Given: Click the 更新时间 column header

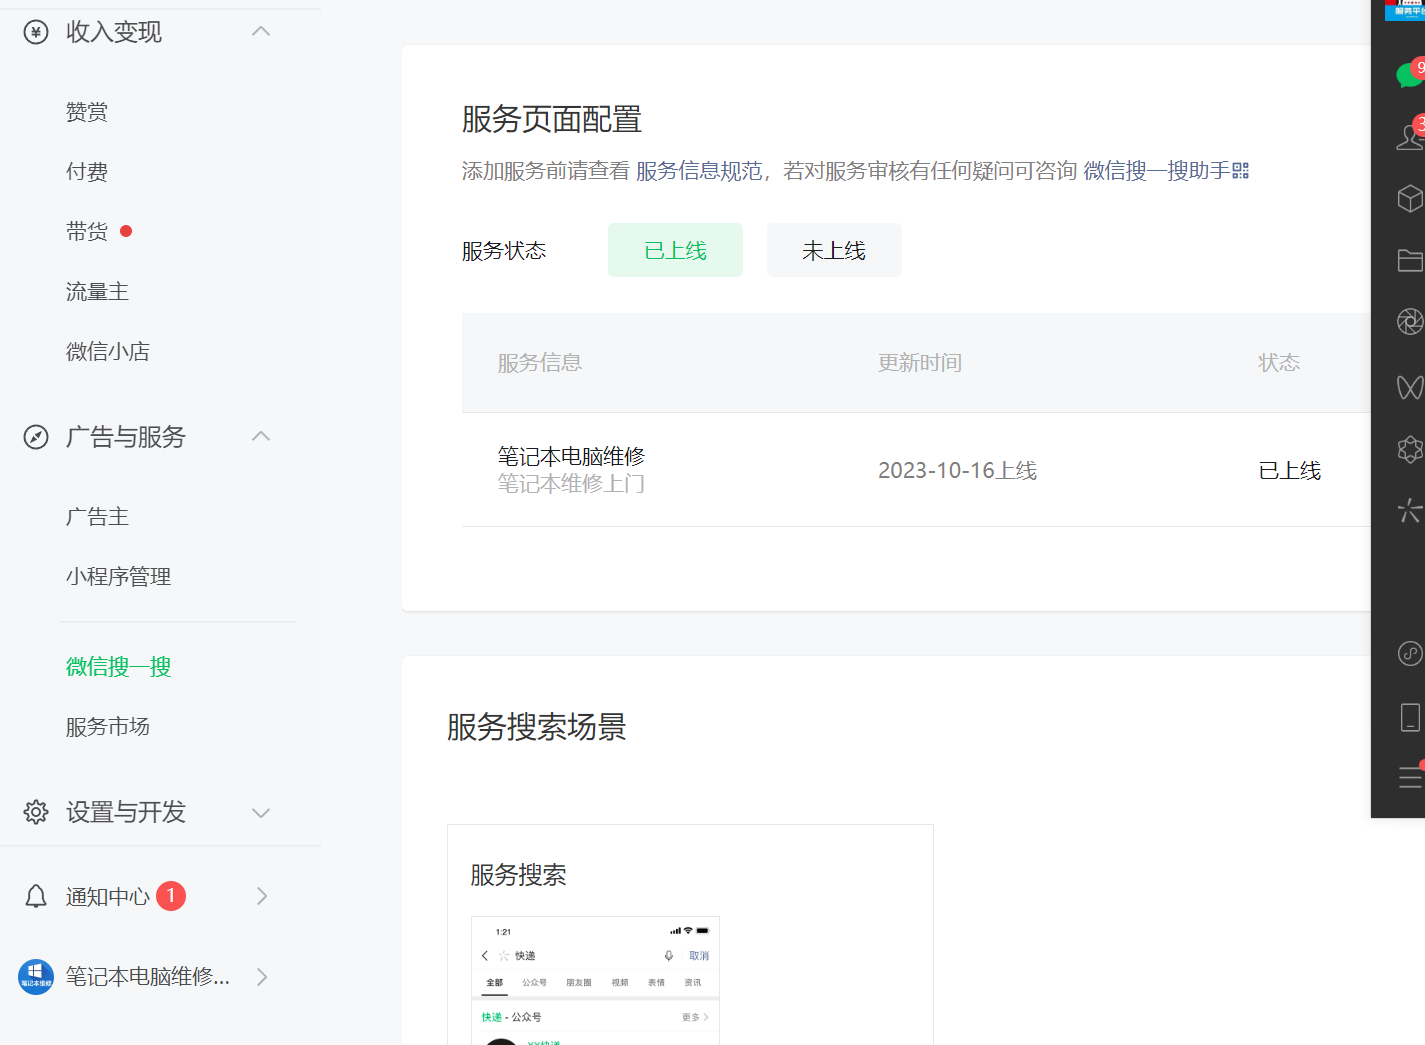Looking at the screenshot, I should click(920, 363).
